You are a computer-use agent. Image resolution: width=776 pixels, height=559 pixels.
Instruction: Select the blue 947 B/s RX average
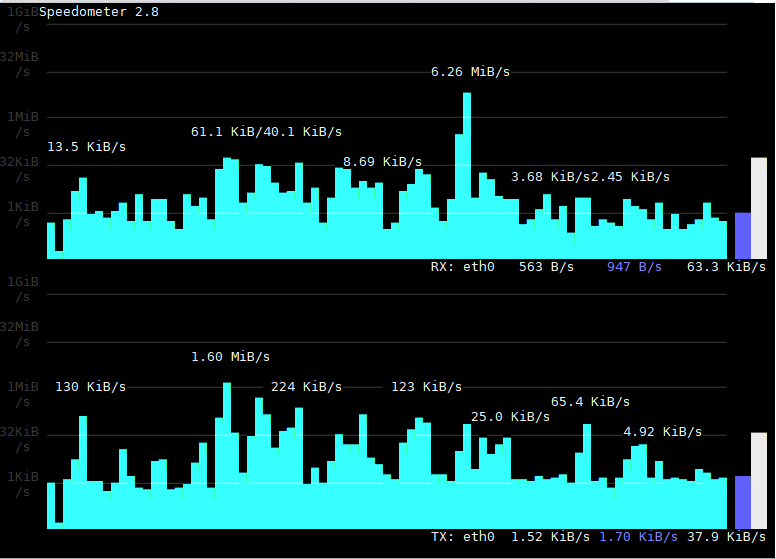point(634,267)
